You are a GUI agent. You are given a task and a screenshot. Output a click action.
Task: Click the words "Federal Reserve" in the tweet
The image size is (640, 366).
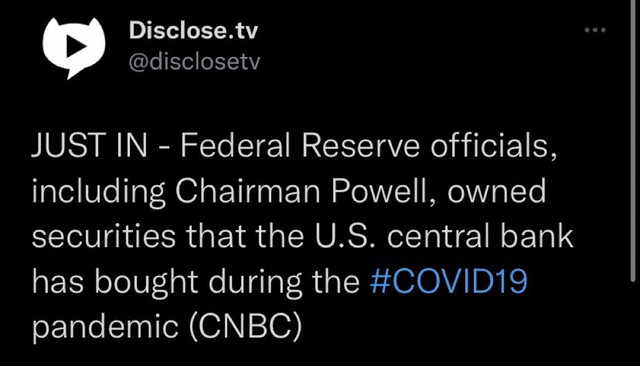[x=300, y=145]
